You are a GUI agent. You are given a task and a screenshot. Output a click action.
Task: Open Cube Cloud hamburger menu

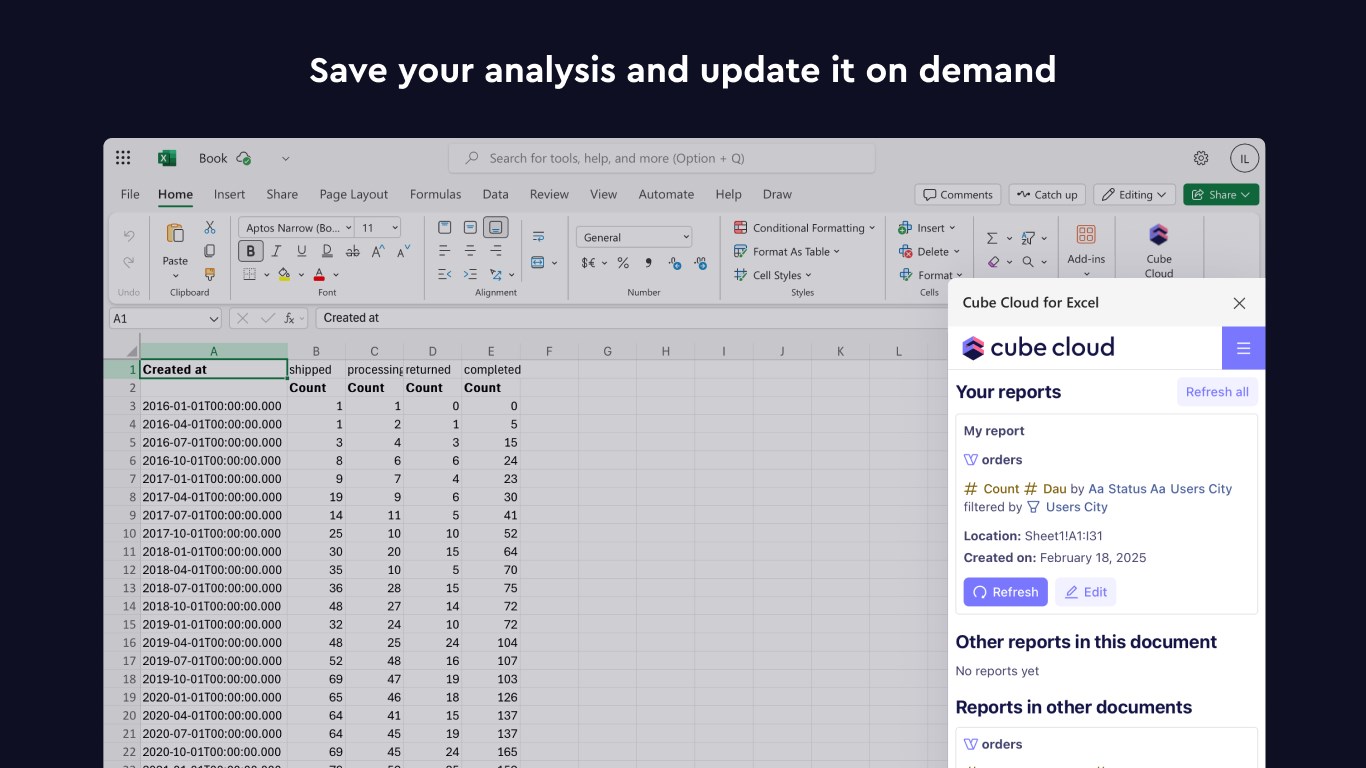(1243, 348)
